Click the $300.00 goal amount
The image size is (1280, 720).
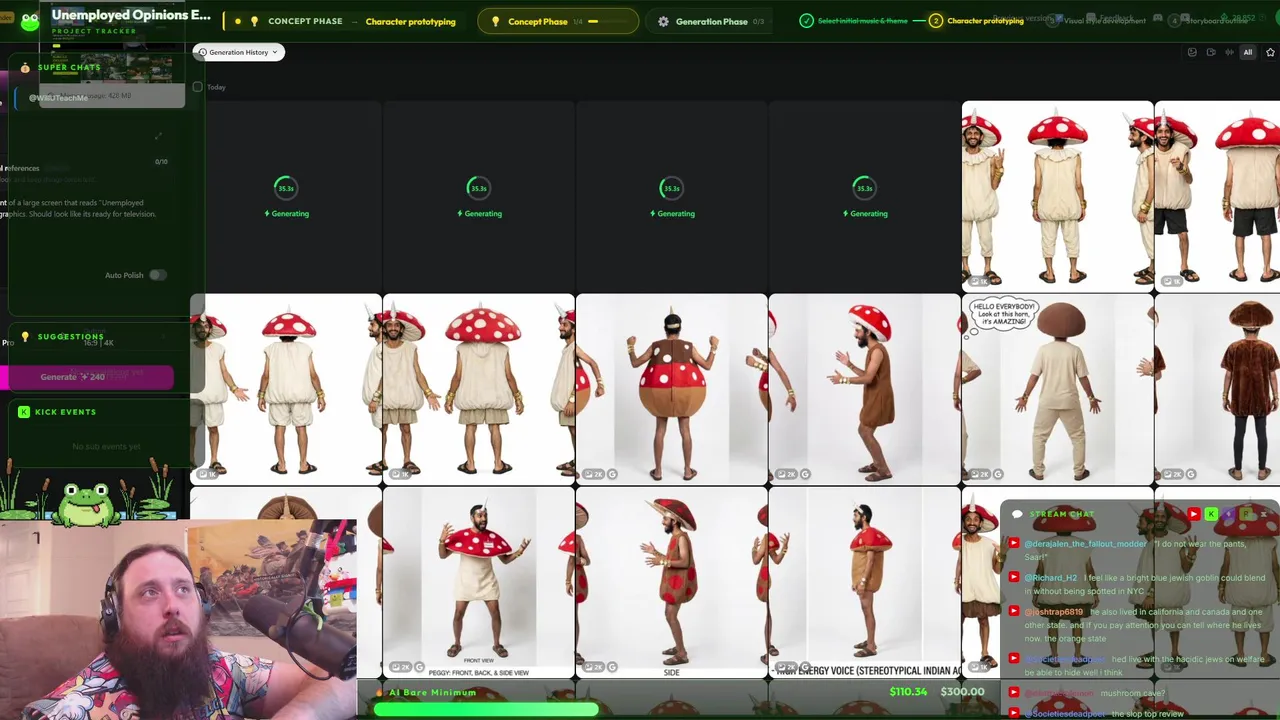pos(962,692)
